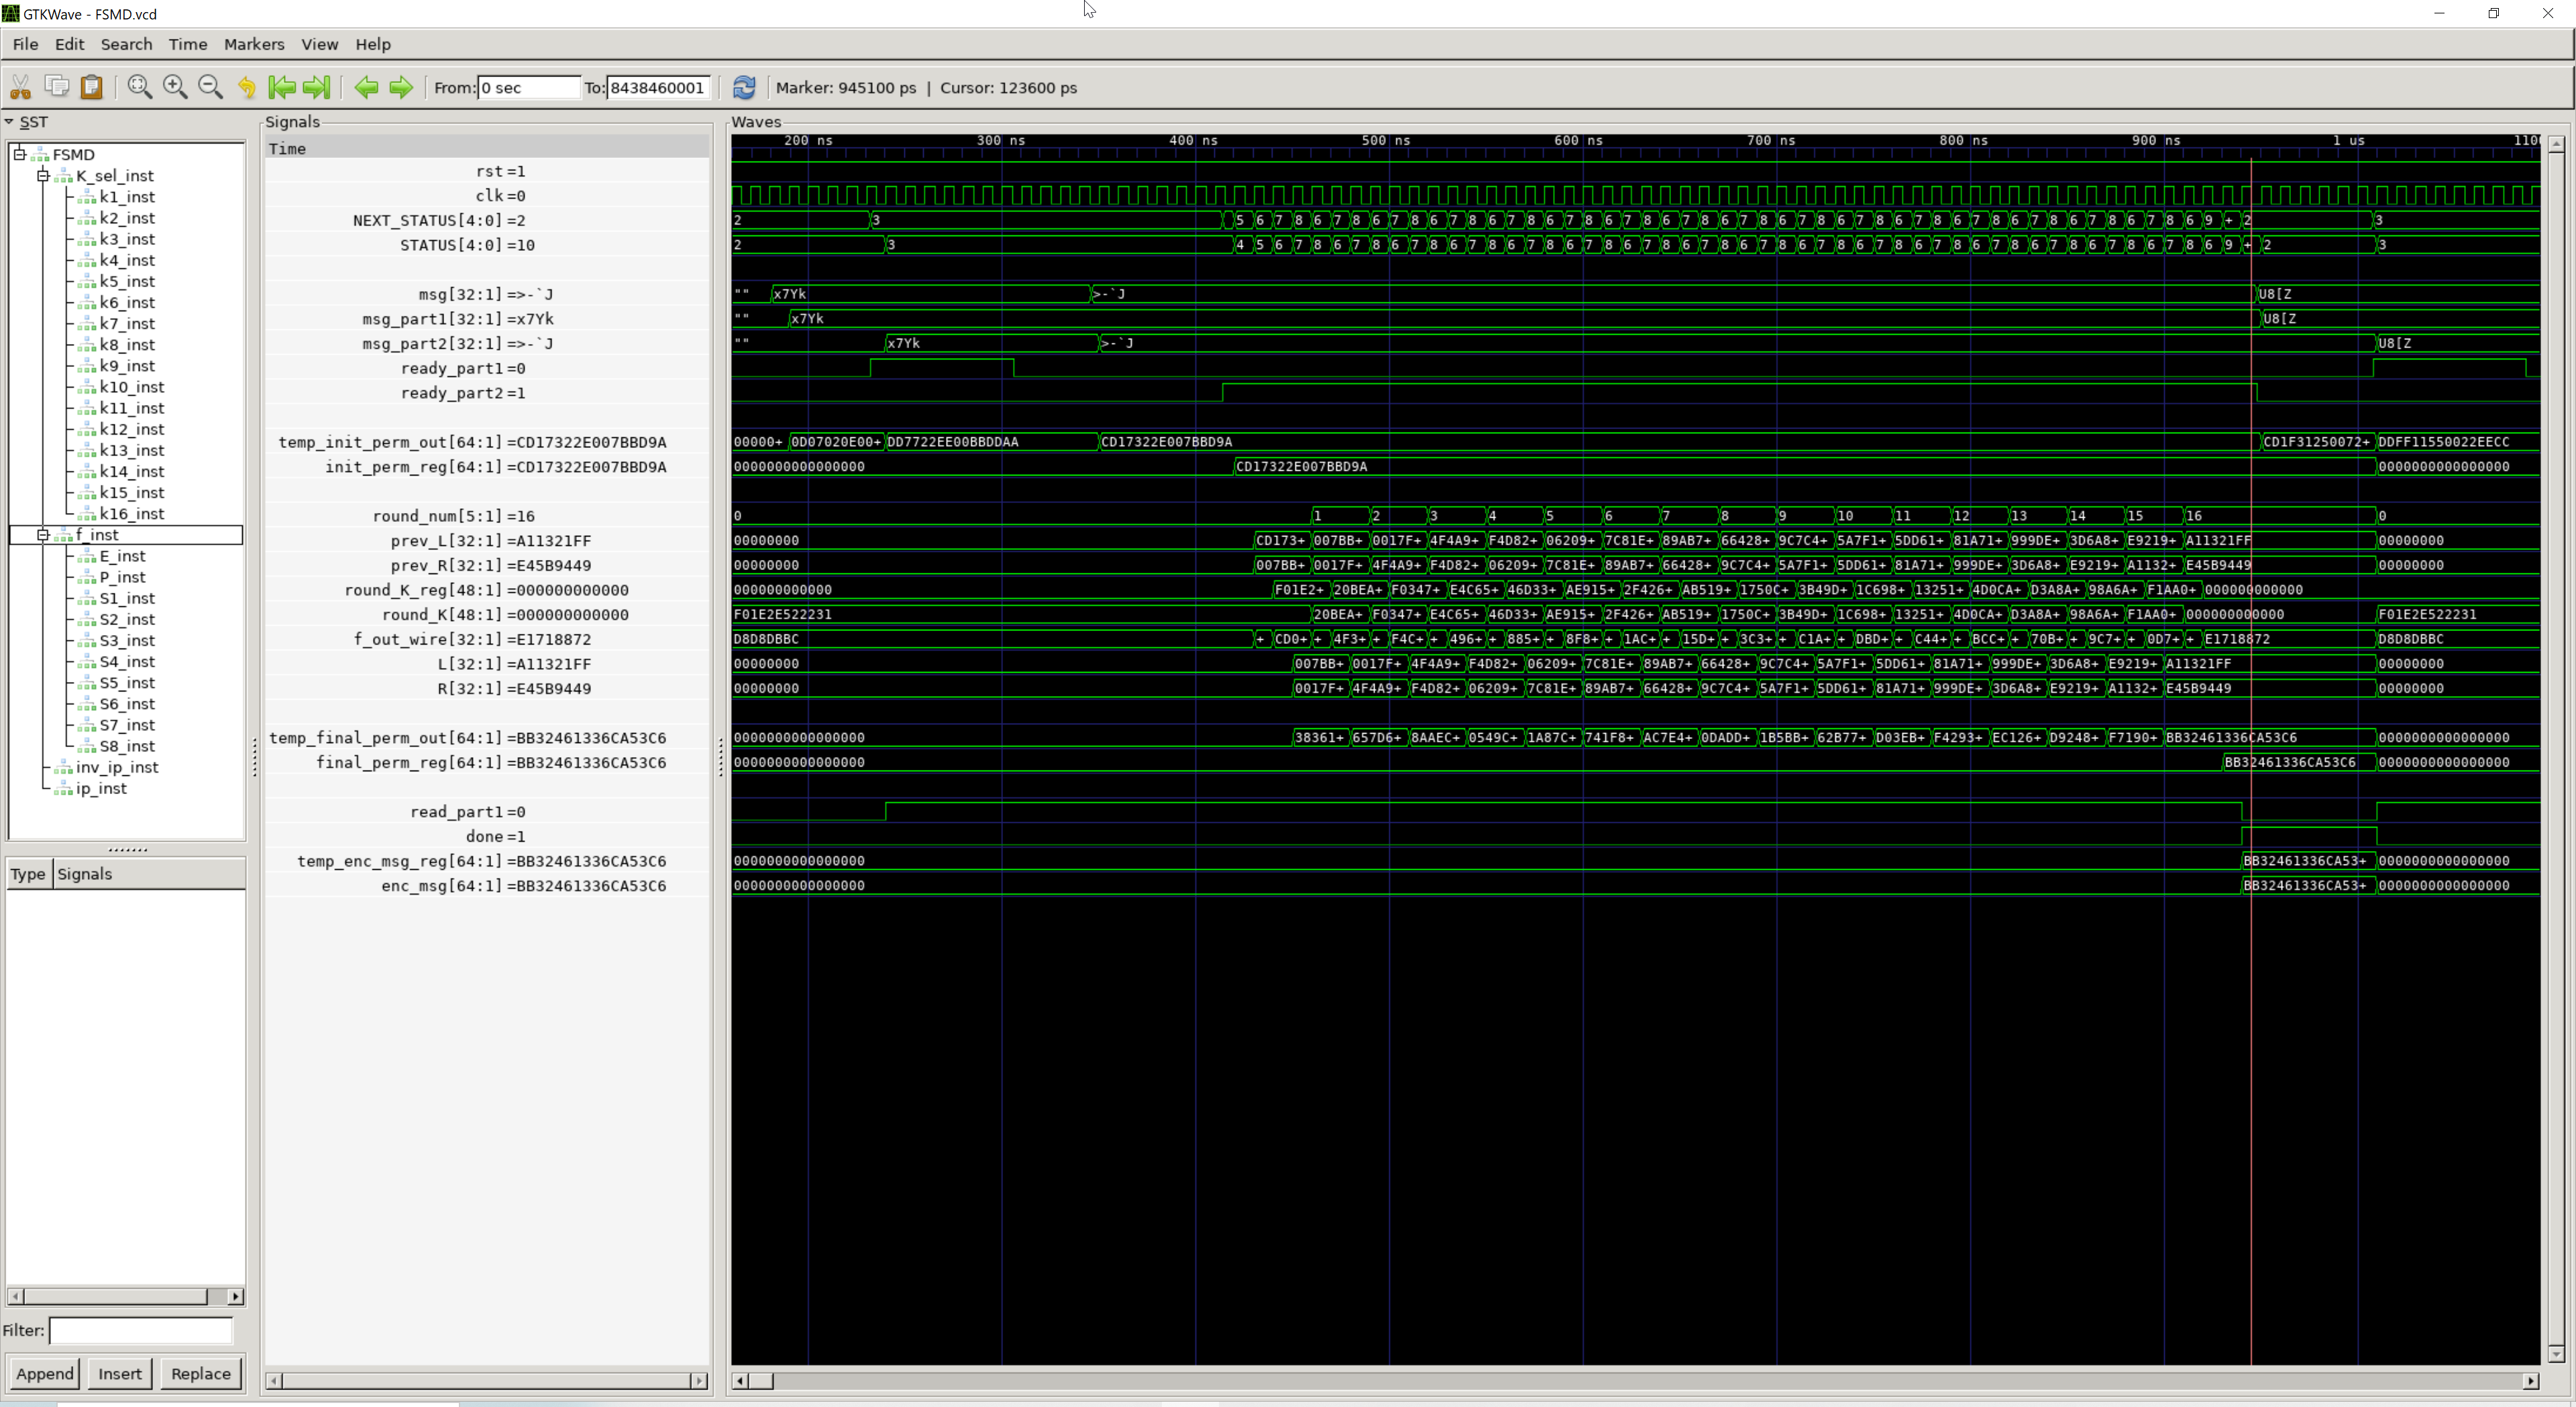Click the signals panel right scroll arrow
Viewport: 2576px width, 1407px height.
click(x=699, y=1381)
